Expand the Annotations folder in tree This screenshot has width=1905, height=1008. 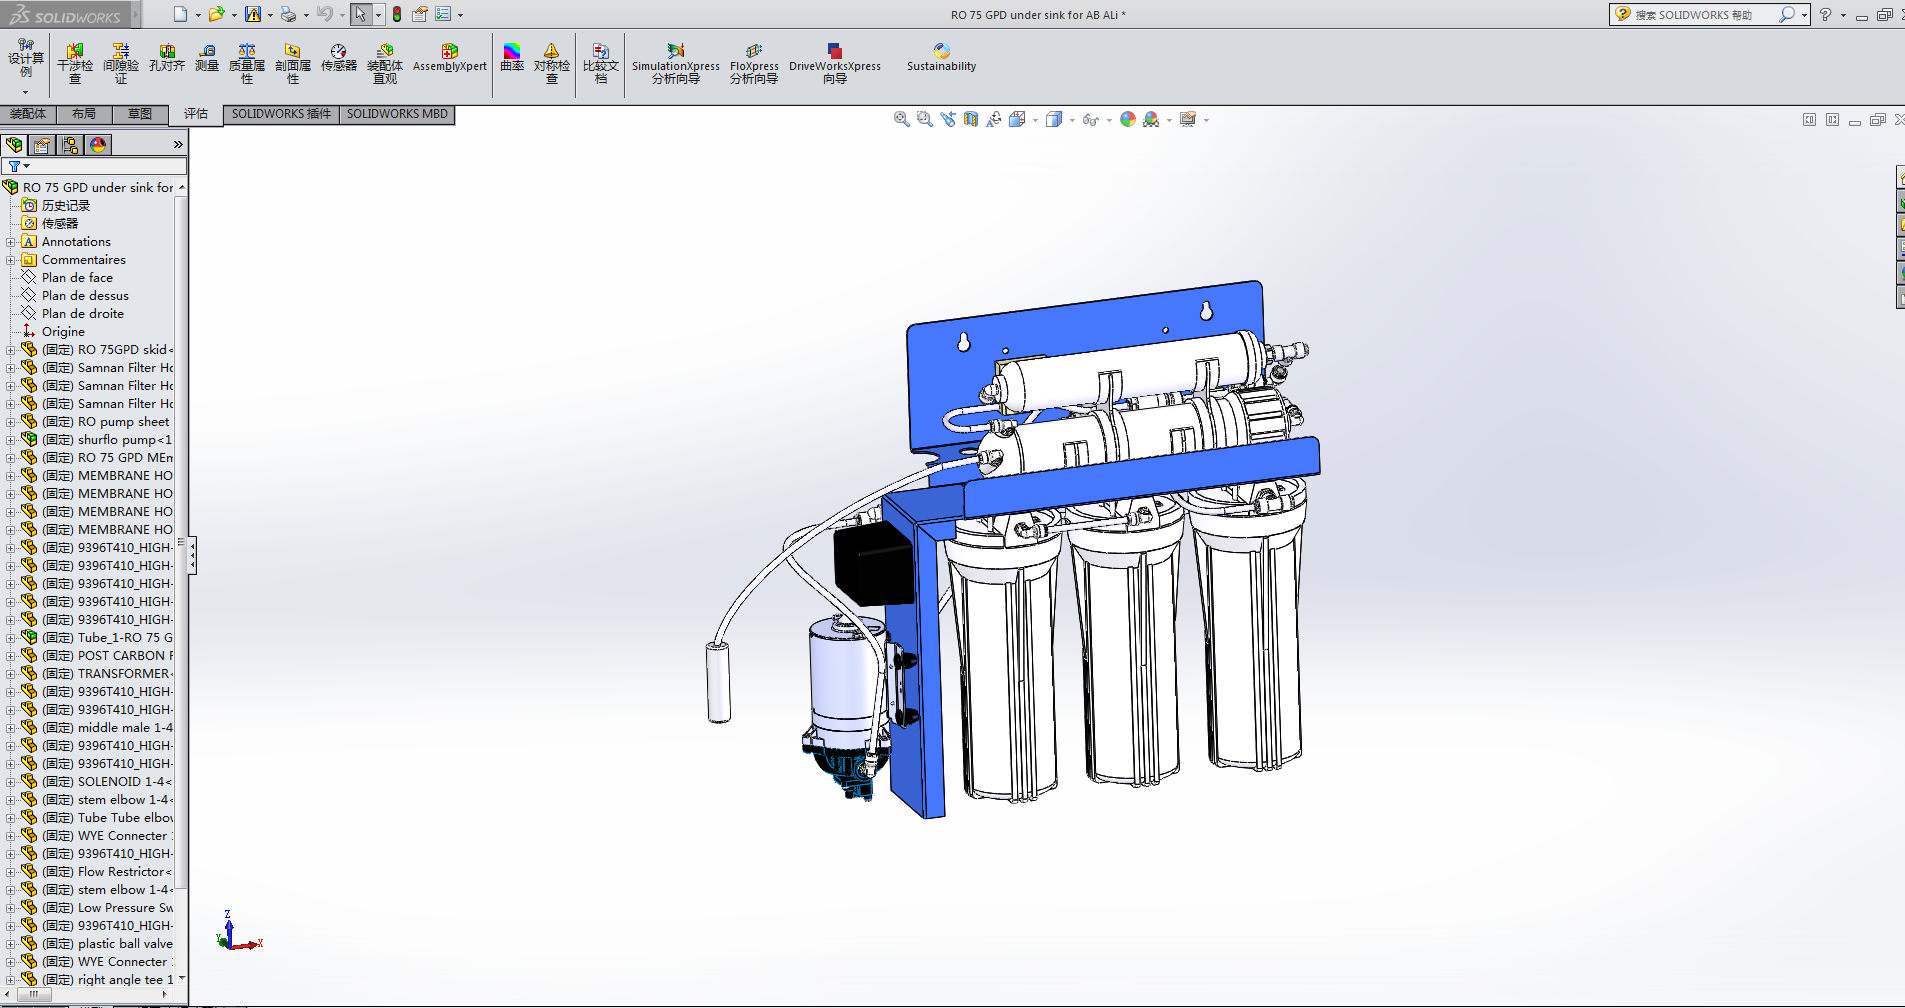tap(11, 242)
